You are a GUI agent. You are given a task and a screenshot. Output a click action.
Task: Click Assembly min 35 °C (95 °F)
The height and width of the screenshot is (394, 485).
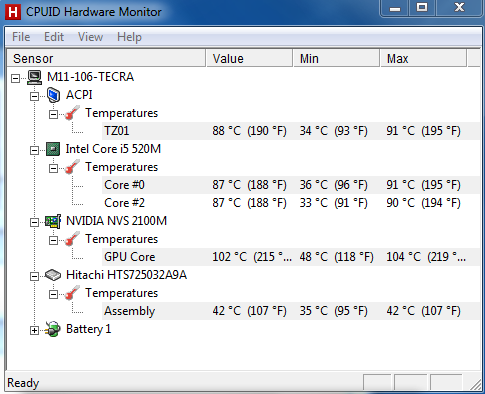pos(333,311)
